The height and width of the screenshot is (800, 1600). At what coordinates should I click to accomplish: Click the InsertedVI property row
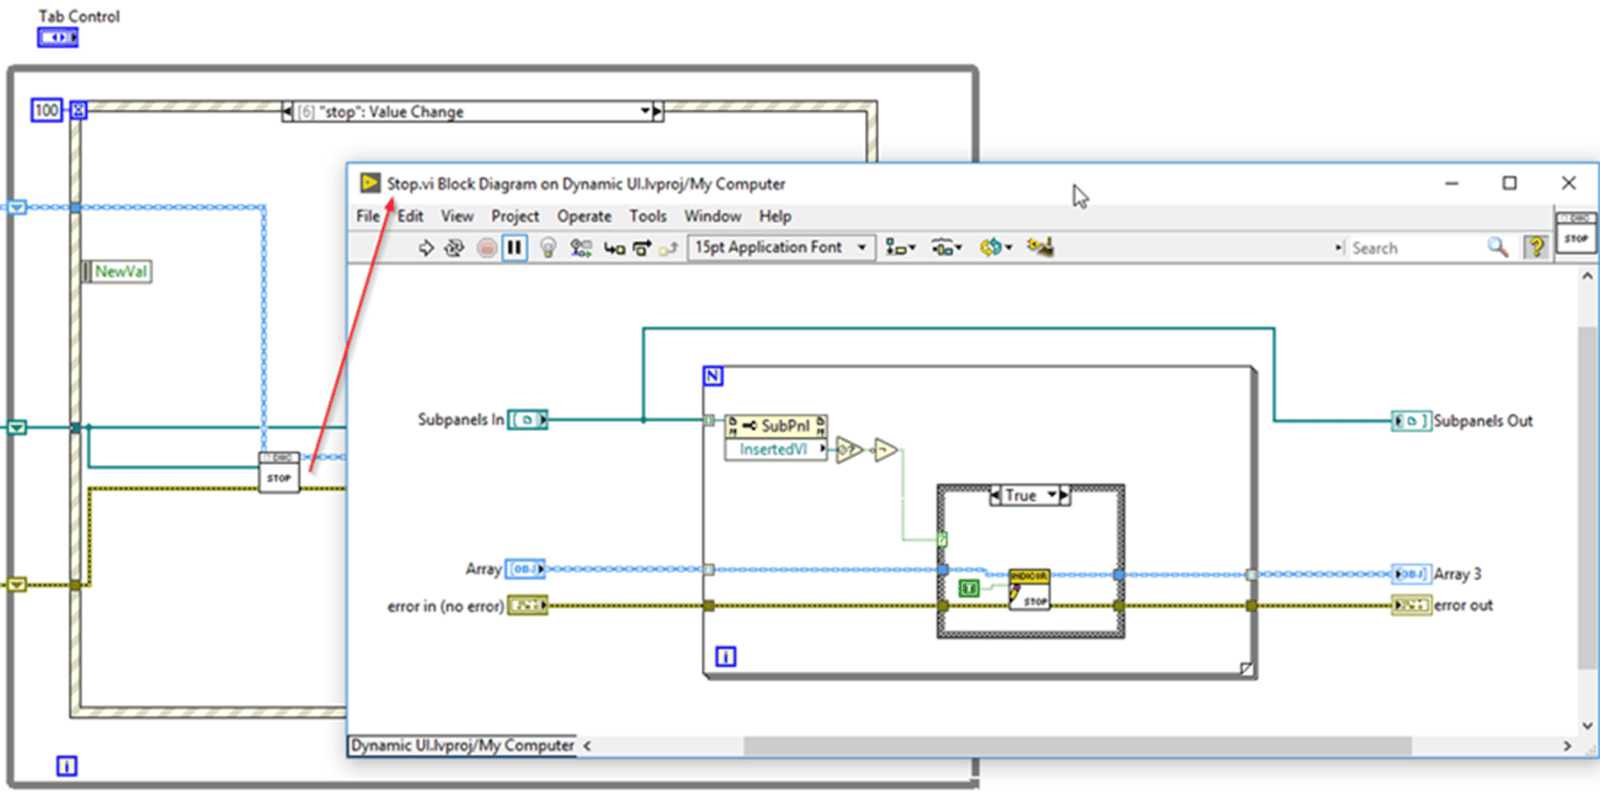[777, 450]
